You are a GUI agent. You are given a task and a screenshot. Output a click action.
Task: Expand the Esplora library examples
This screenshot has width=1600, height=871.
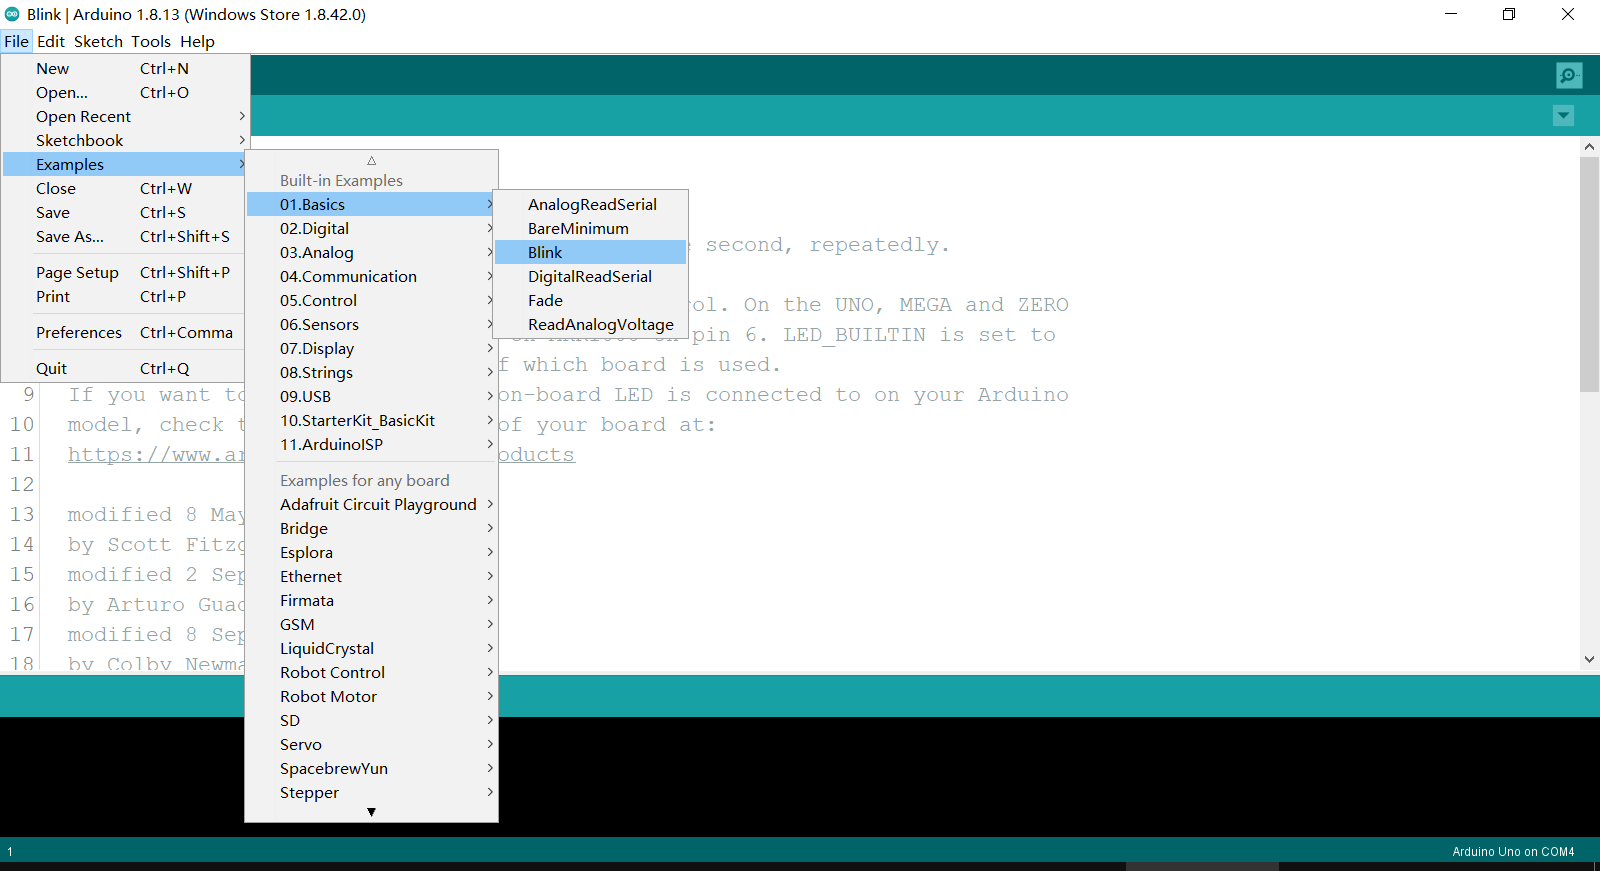point(371,552)
